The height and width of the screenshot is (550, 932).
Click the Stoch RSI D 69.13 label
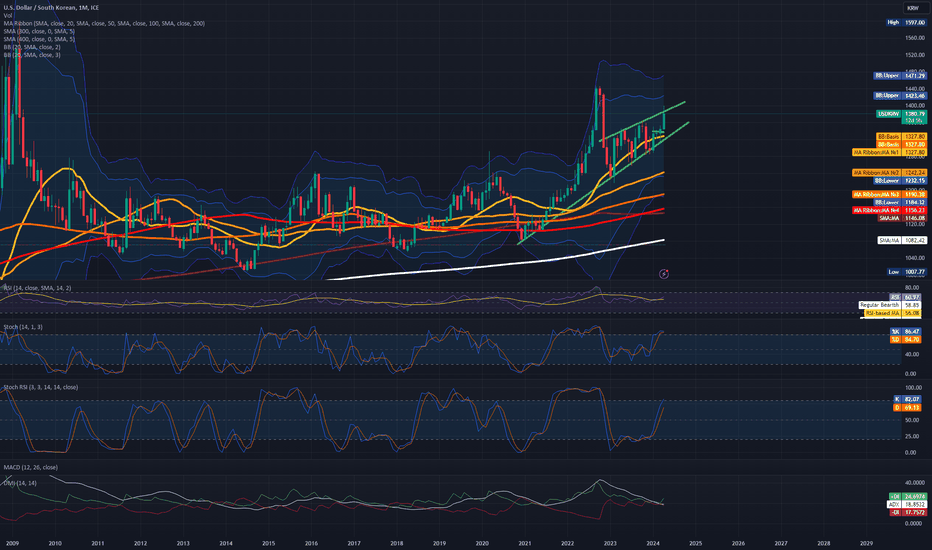point(908,407)
